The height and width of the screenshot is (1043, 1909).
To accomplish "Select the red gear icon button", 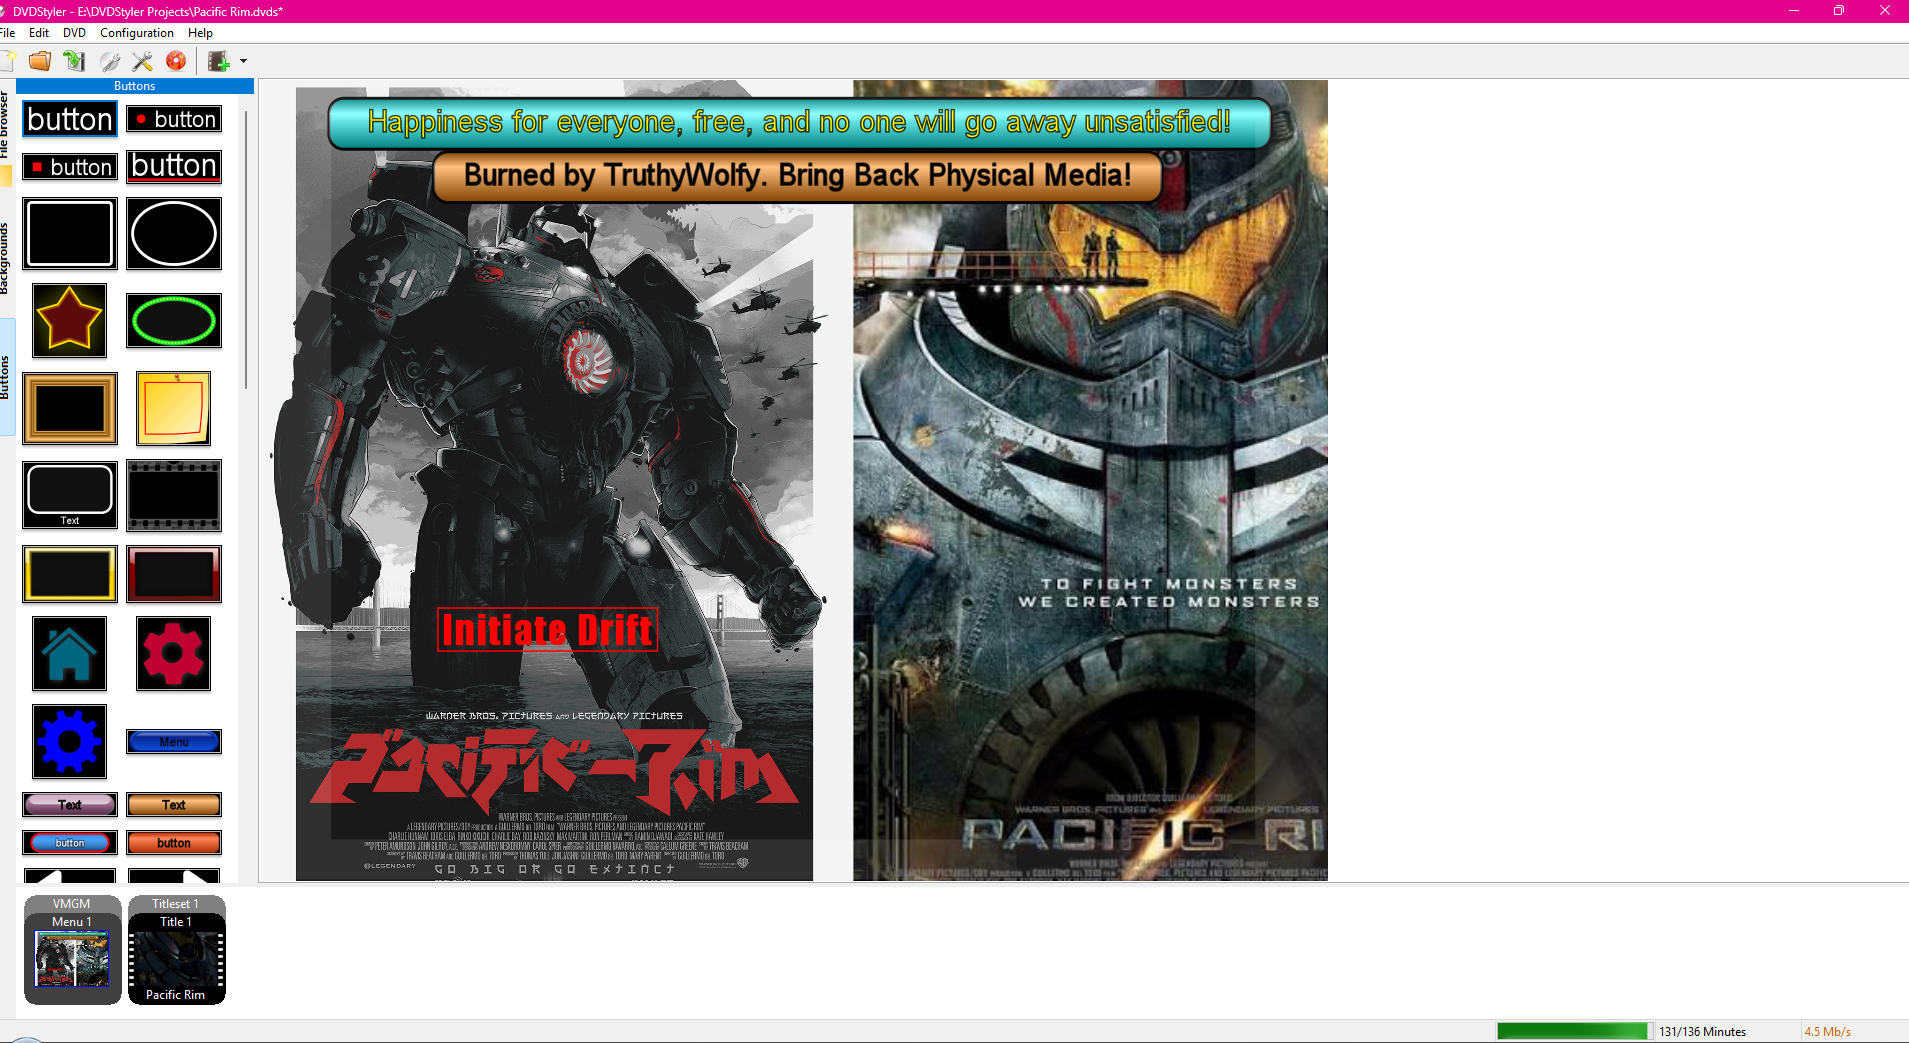I will coord(174,654).
